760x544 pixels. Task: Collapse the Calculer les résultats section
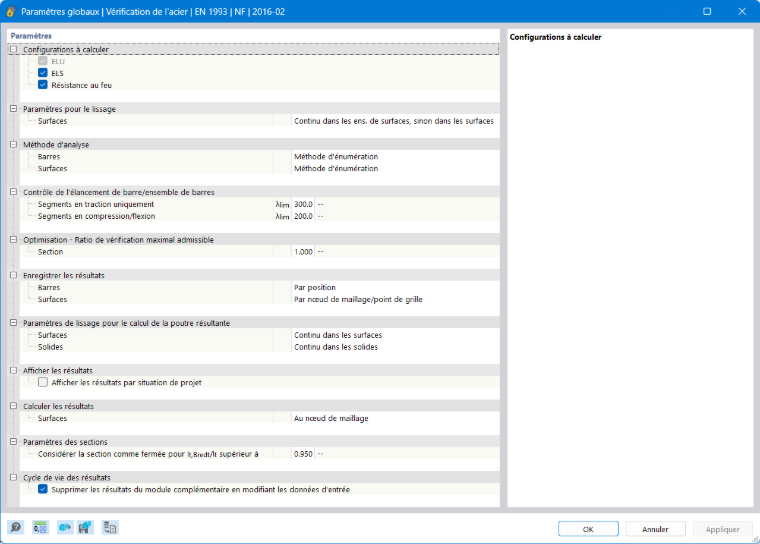click(14, 406)
